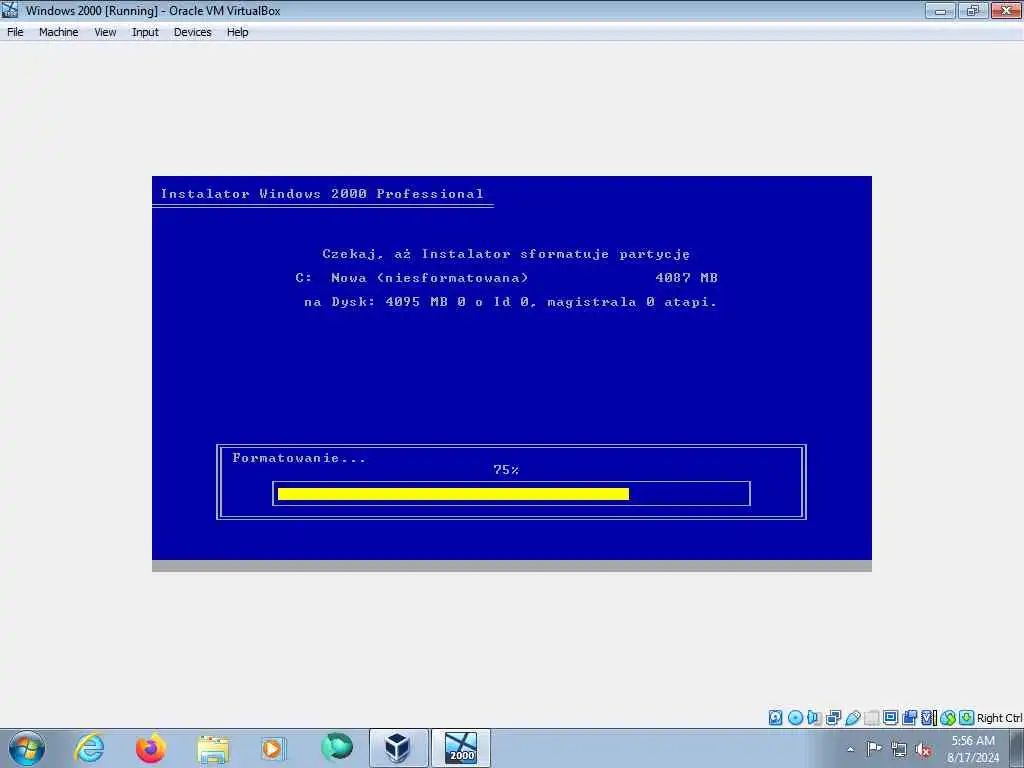Screen dimensions: 1024x768
Task: Open the Windows Start menu orb
Action: [x=27, y=748]
